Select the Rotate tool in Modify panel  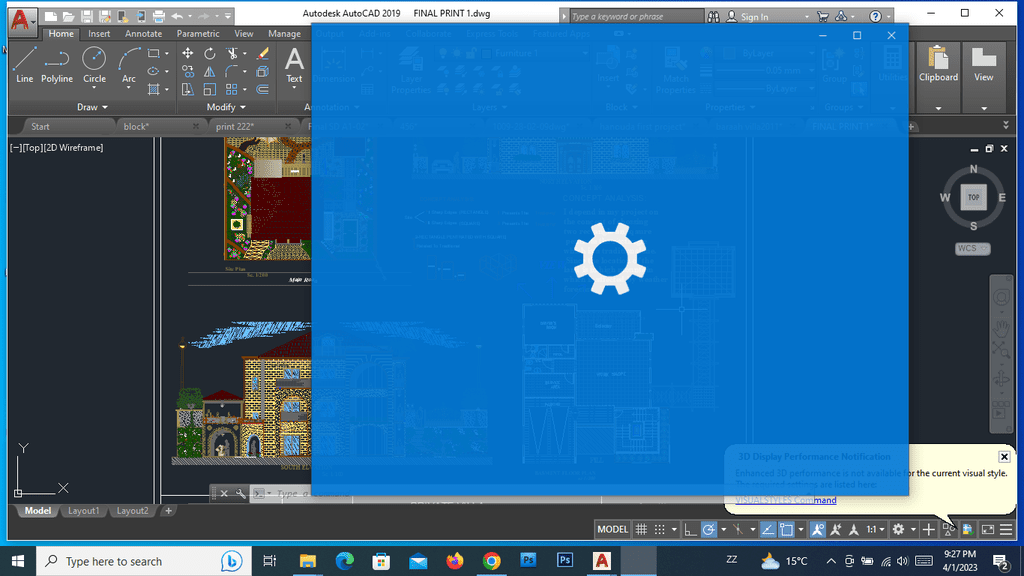pyautogui.click(x=210, y=54)
